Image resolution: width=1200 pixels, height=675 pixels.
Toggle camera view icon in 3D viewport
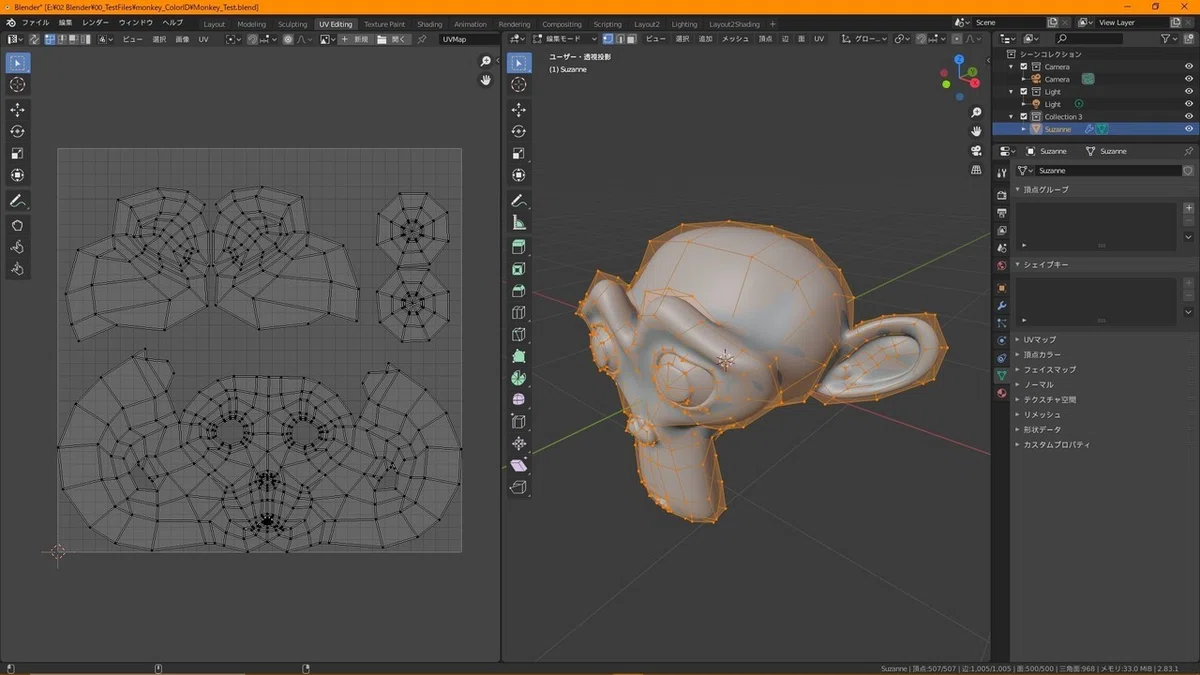click(x=976, y=151)
